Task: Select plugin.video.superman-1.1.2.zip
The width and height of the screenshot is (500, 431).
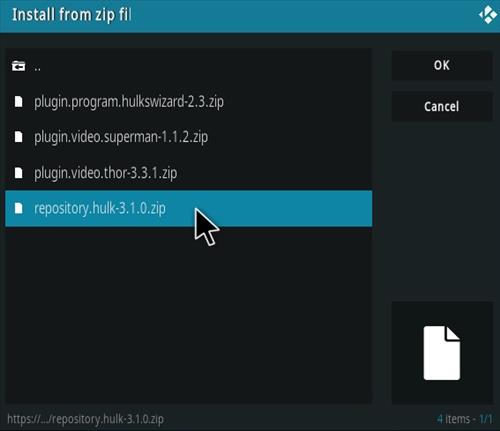Action: (x=189, y=137)
